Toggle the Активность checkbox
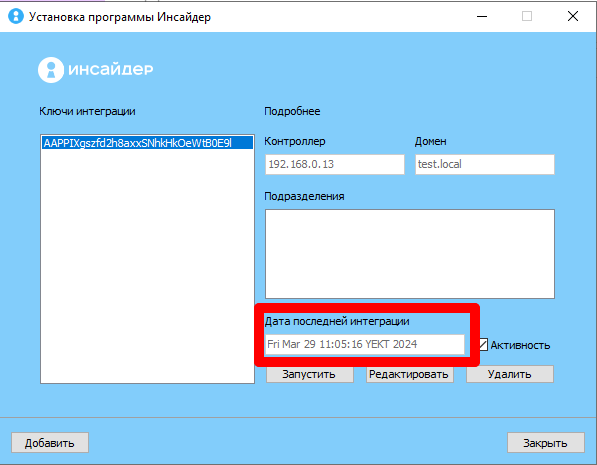This screenshot has width=597, height=465. click(483, 345)
